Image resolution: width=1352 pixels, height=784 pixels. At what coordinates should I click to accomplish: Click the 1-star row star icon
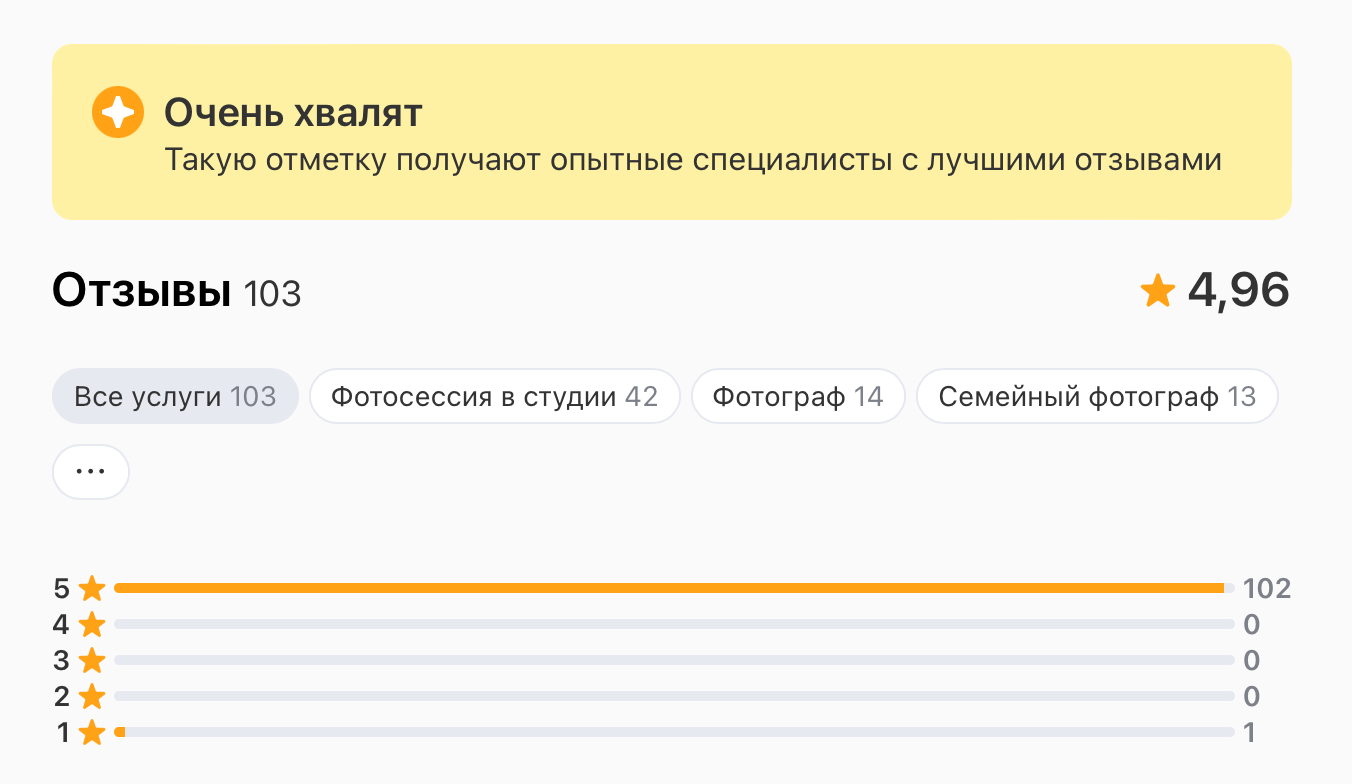pos(92,733)
